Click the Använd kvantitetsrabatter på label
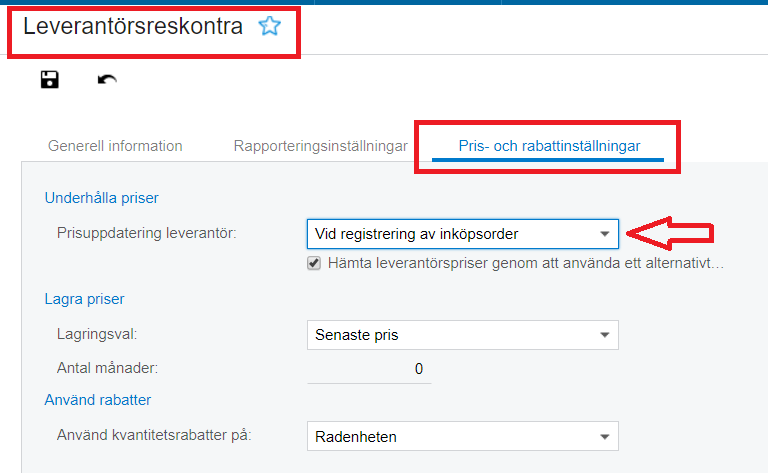The width and height of the screenshot is (768, 473). 155,435
